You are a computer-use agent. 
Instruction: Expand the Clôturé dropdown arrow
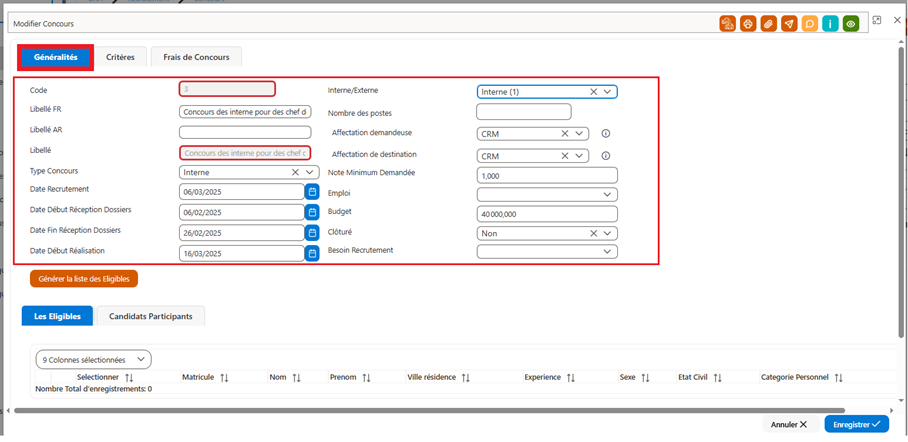(x=607, y=233)
